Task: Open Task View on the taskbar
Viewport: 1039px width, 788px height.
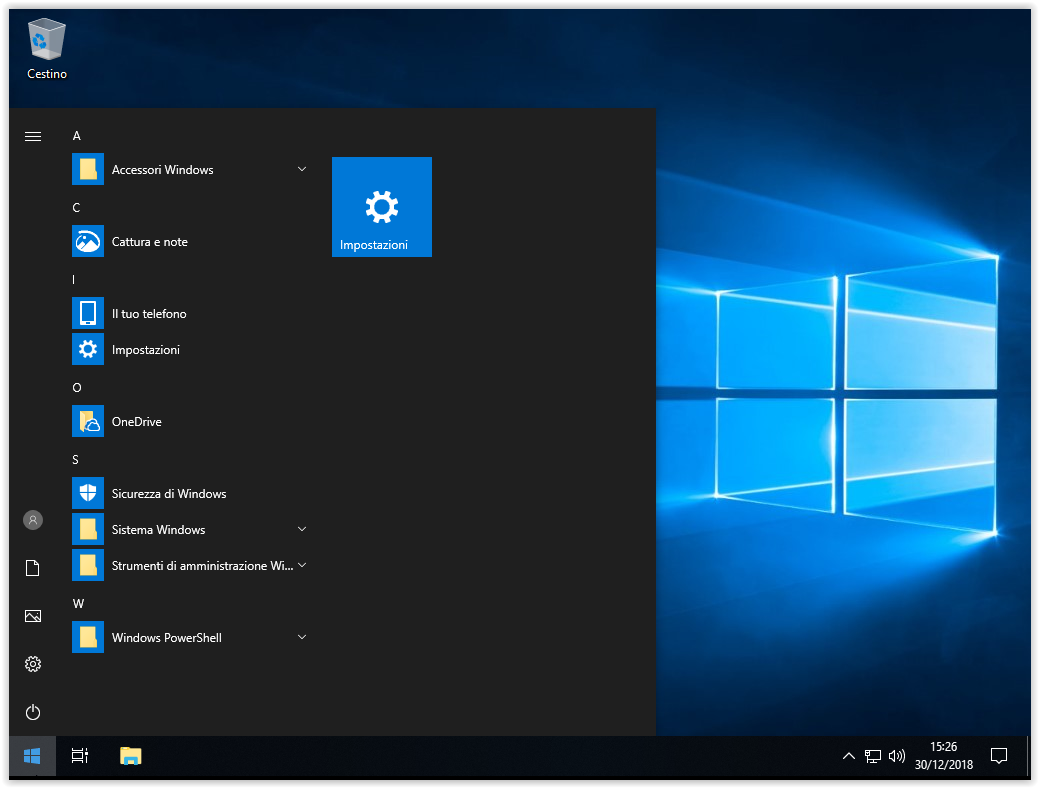Action: point(80,756)
